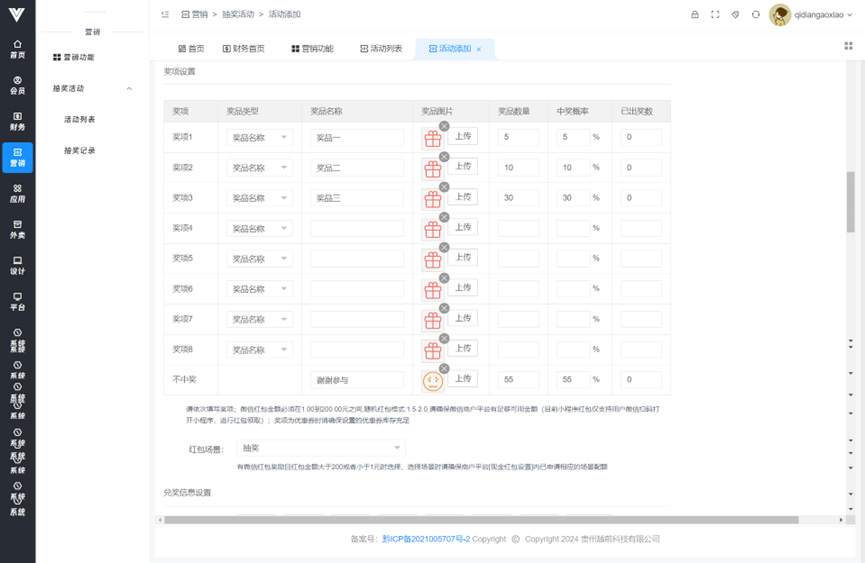Image resolution: width=865 pixels, height=563 pixels.
Task: Open the 应用 apps section
Action: (x=17, y=193)
